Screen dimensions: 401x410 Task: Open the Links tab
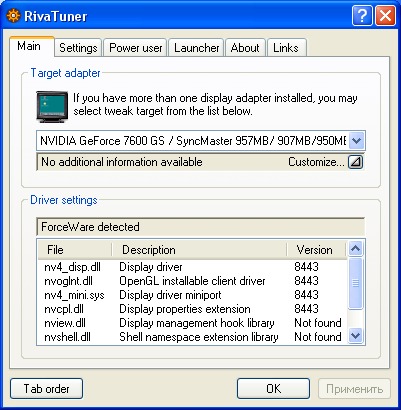pyautogui.click(x=286, y=48)
